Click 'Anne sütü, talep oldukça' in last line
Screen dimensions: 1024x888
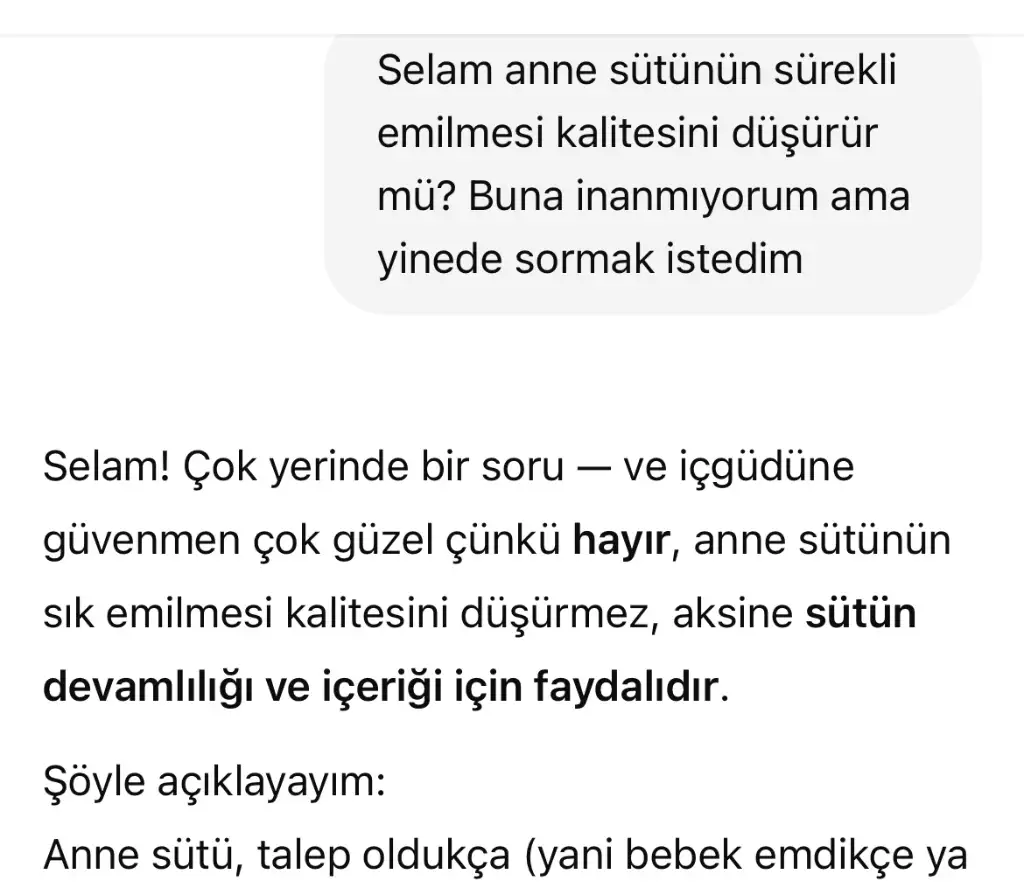277,855
